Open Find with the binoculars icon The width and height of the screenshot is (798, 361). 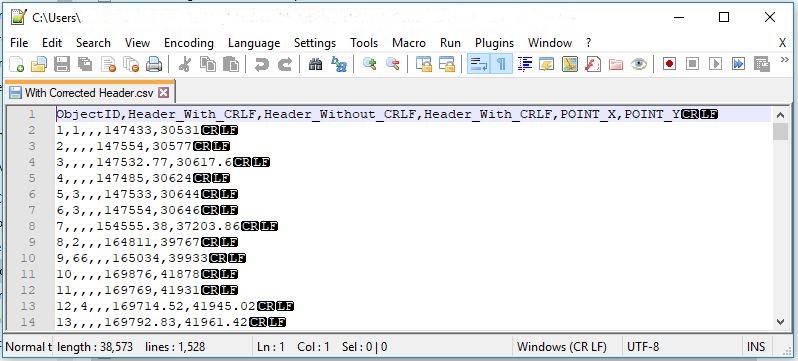pos(316,64)
